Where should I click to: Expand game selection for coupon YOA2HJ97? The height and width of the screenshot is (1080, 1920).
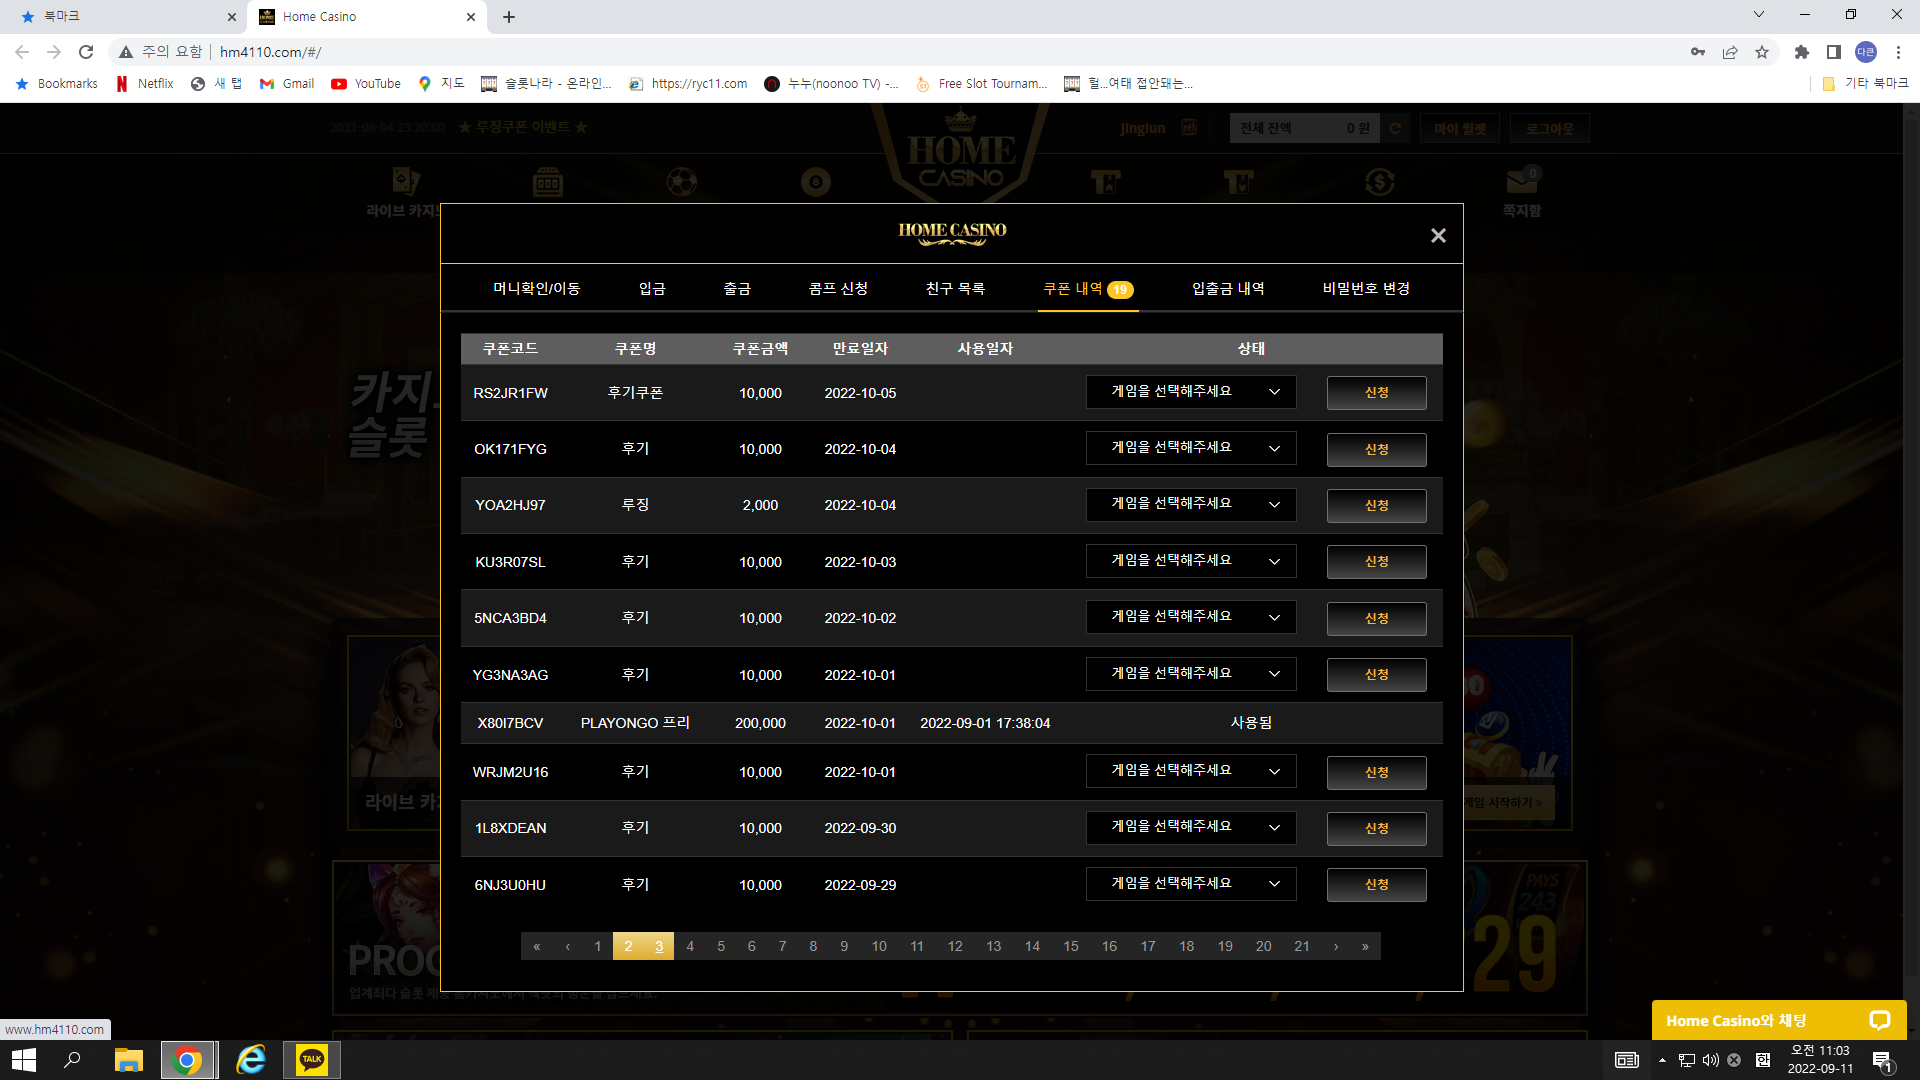click(x=1191, y=504)
